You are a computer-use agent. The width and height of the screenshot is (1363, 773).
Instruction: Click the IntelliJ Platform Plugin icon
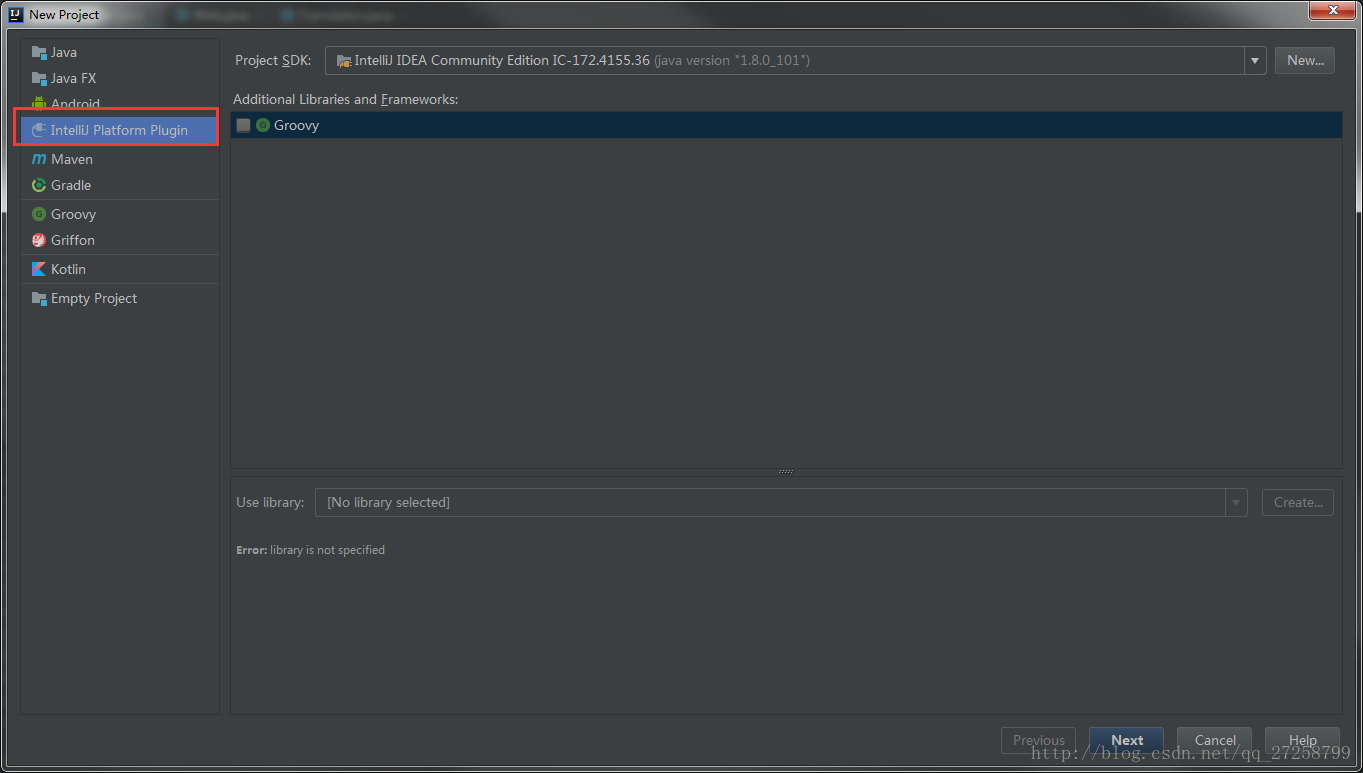(x=39, y=130)
